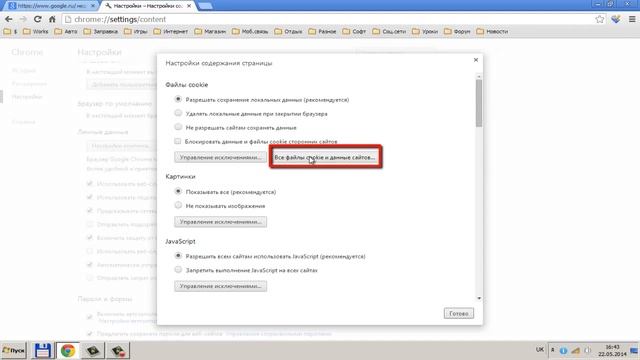Click the Готово button
This screenshot has width=640, height=360.
(459, 313)
